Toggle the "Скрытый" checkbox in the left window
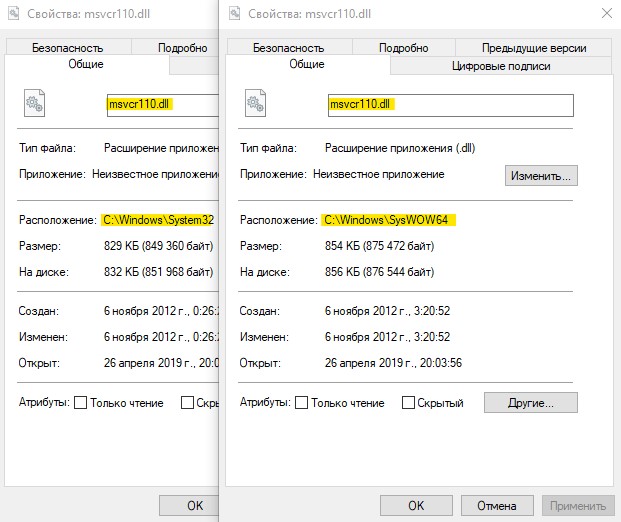 187,403
